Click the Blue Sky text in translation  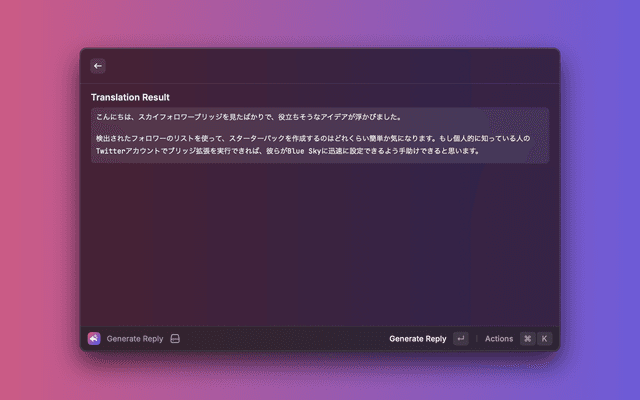303,152
